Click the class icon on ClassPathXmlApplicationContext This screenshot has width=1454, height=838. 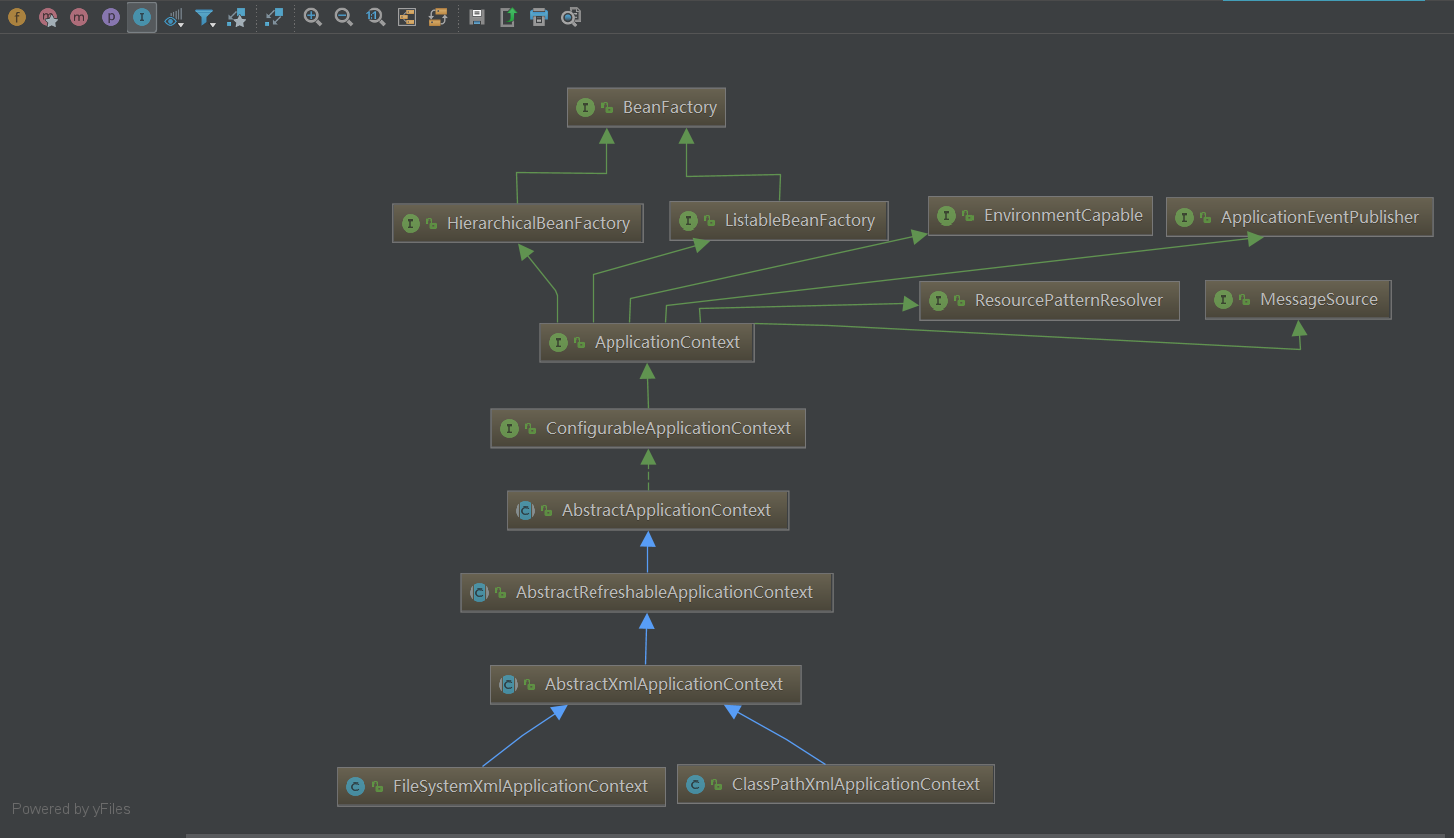pos(695,785)
